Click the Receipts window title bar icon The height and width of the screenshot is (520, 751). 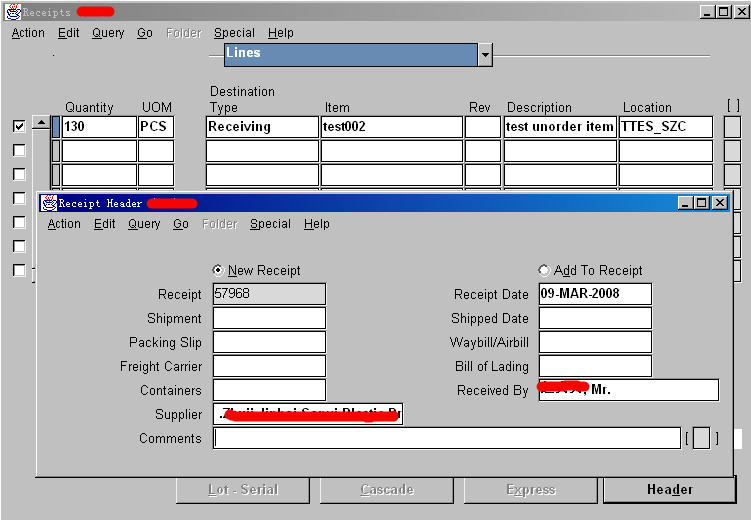click(13, 11)
